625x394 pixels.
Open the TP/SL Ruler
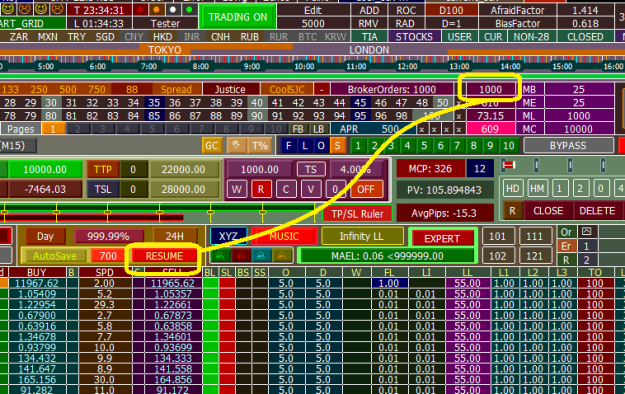[357, 214]
